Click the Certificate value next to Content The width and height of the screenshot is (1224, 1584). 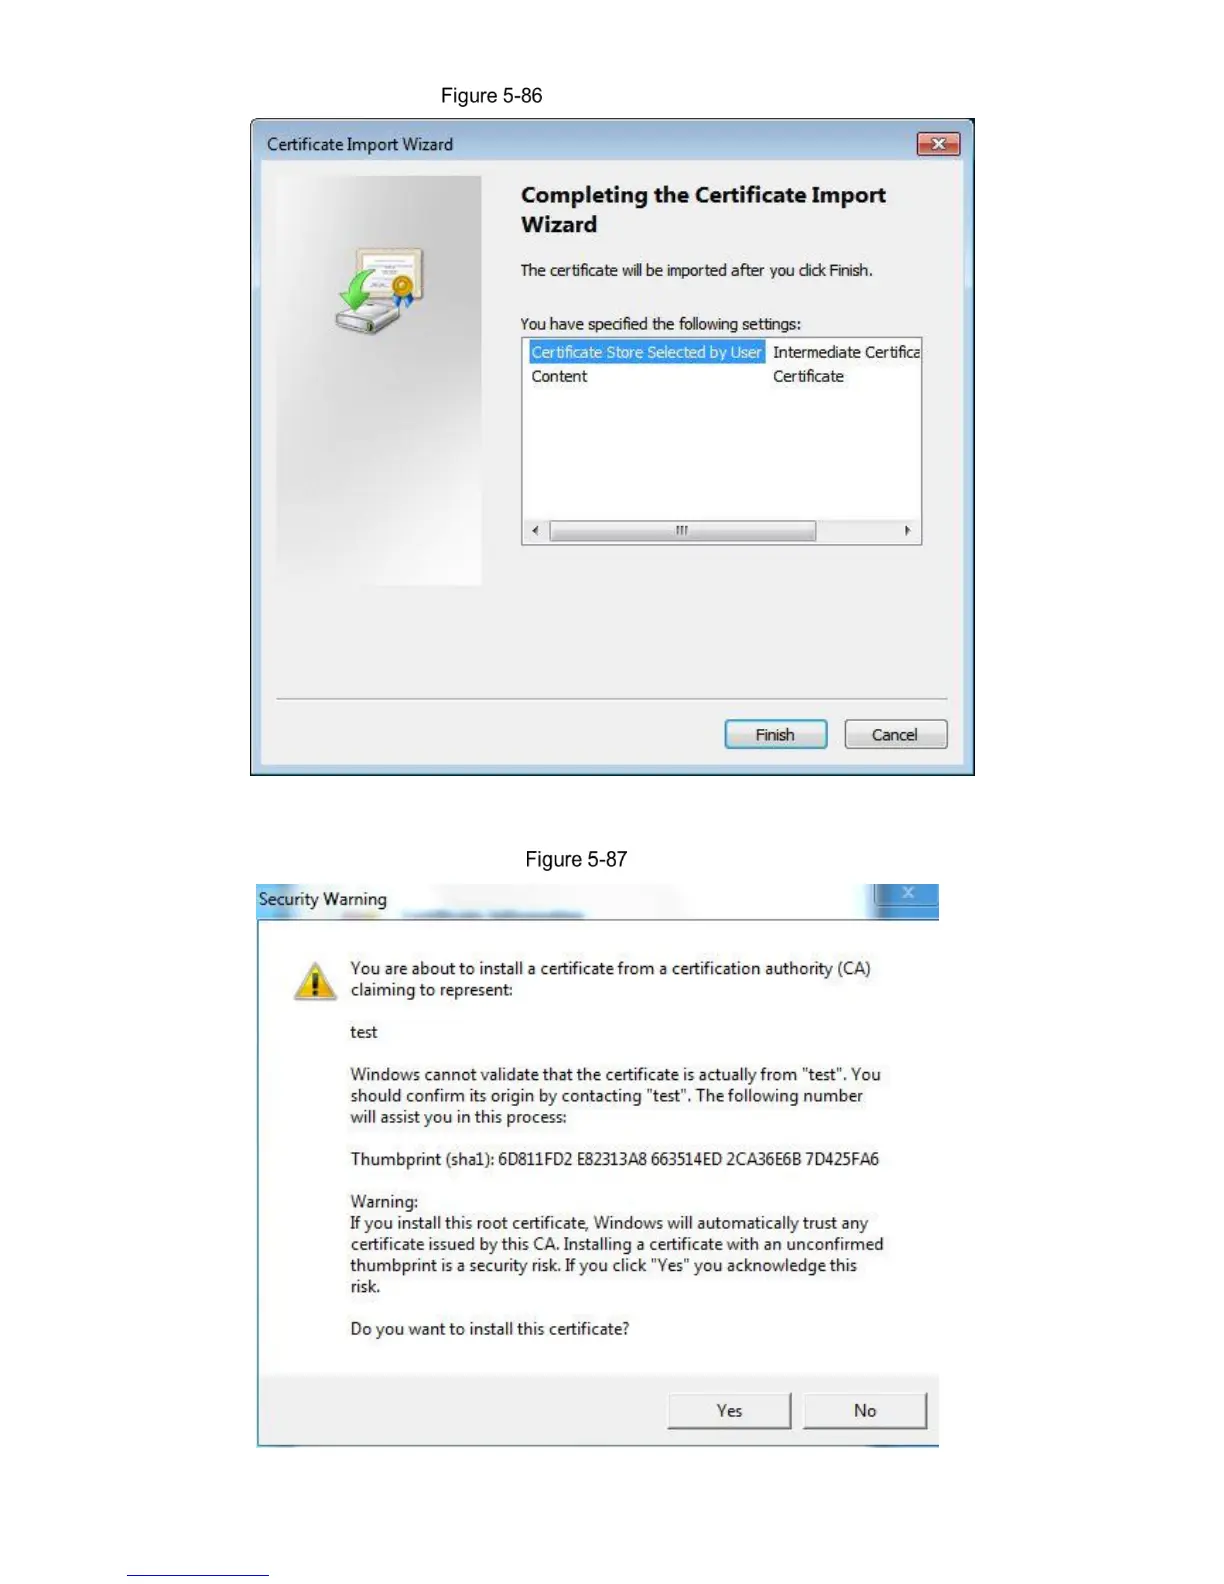808,376
